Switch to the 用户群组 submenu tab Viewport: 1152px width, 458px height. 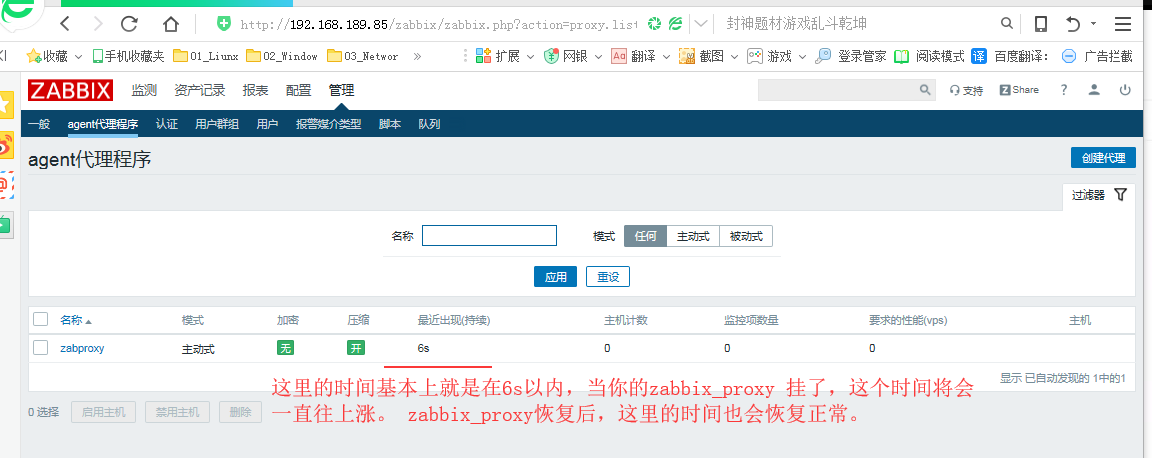point(217,124)
